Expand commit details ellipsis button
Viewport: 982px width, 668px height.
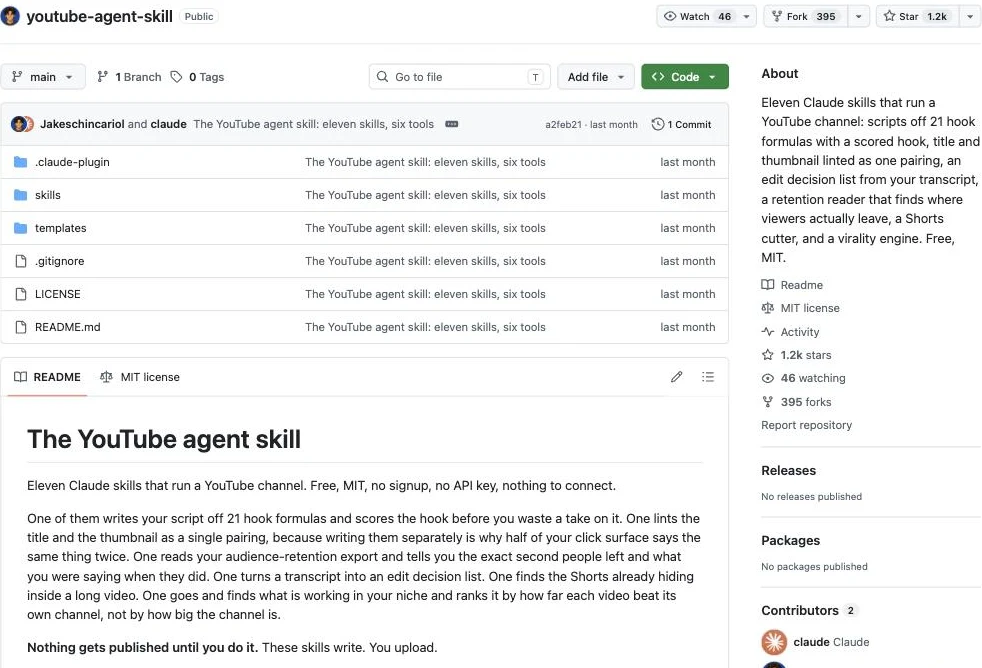point(452,124)
